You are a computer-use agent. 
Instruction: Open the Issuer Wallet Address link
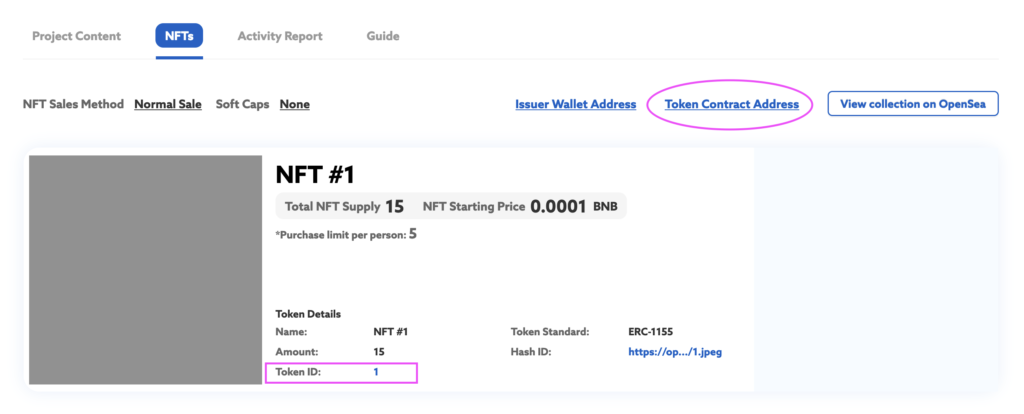(575, 104)
